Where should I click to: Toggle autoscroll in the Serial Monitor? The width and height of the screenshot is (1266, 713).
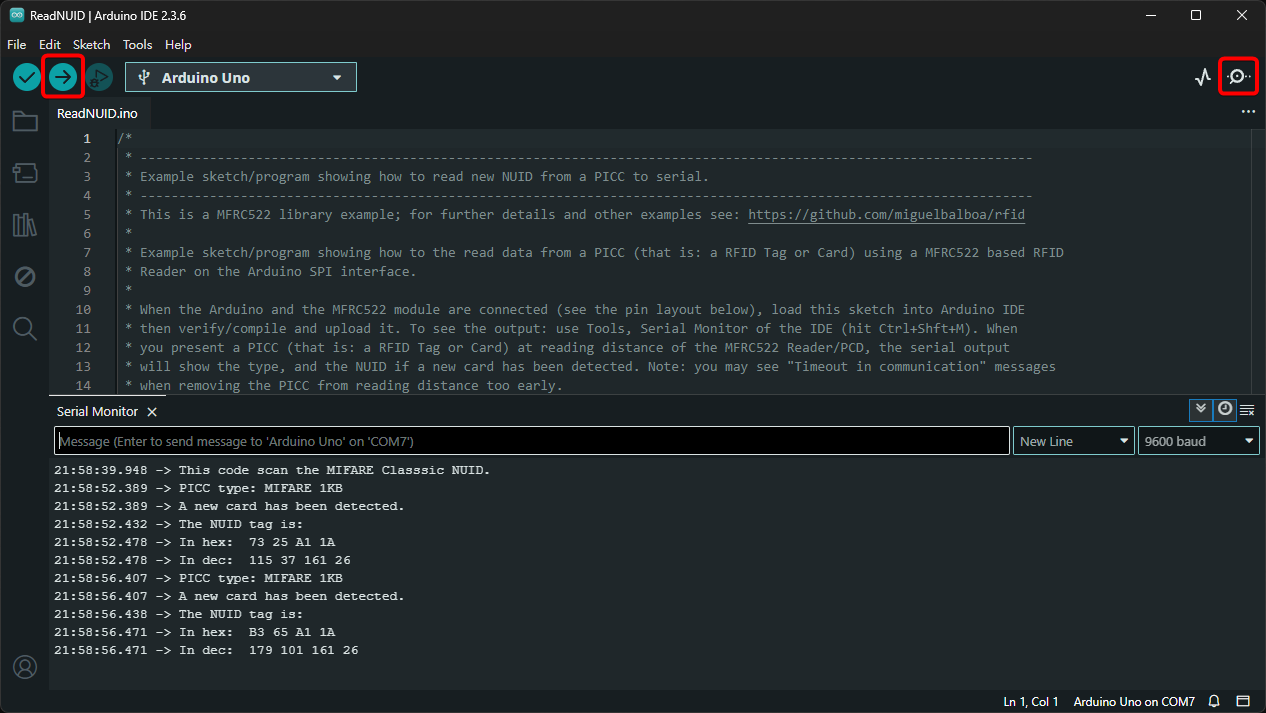pyautogui.click(x=1201, y=410)
